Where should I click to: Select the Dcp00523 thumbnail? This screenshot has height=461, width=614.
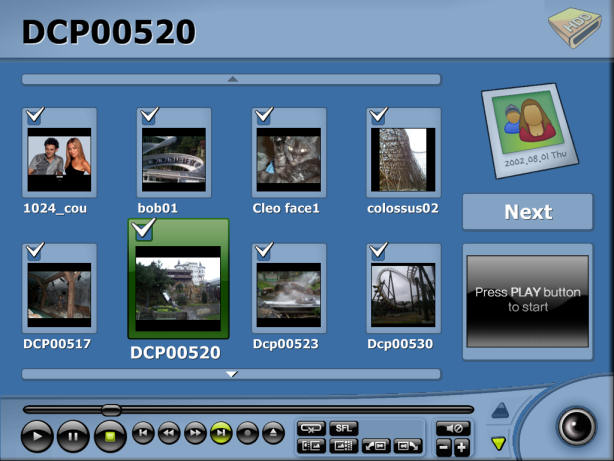pos(289,295)
